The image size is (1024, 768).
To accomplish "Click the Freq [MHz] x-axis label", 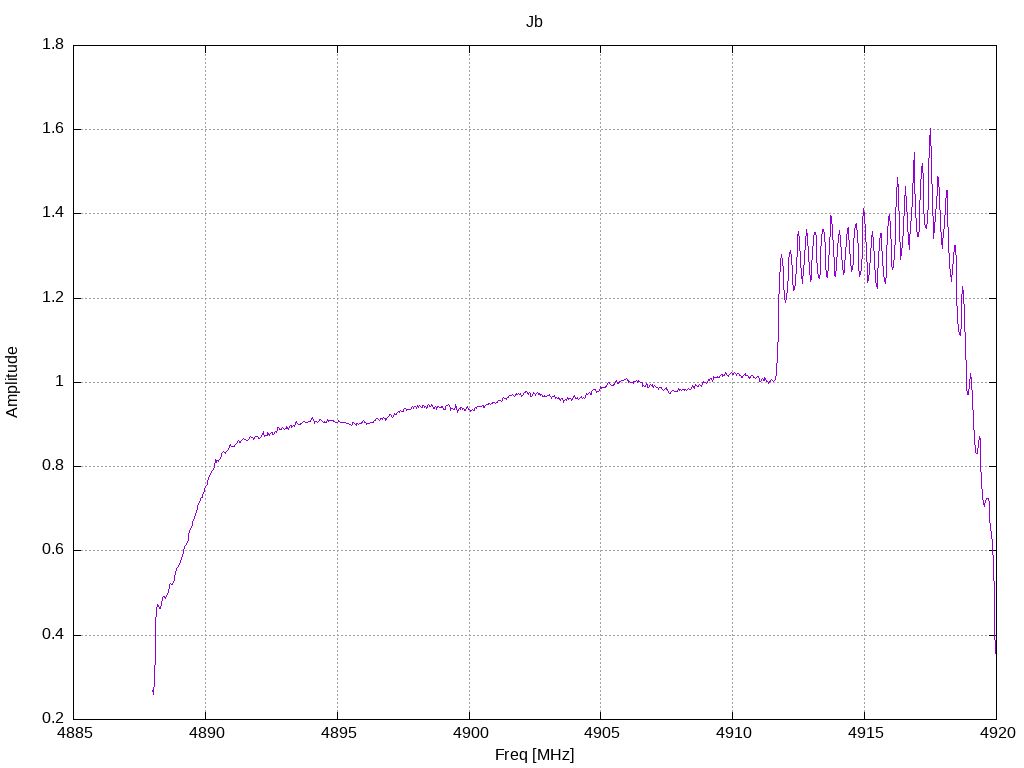I will coord(534,755).
